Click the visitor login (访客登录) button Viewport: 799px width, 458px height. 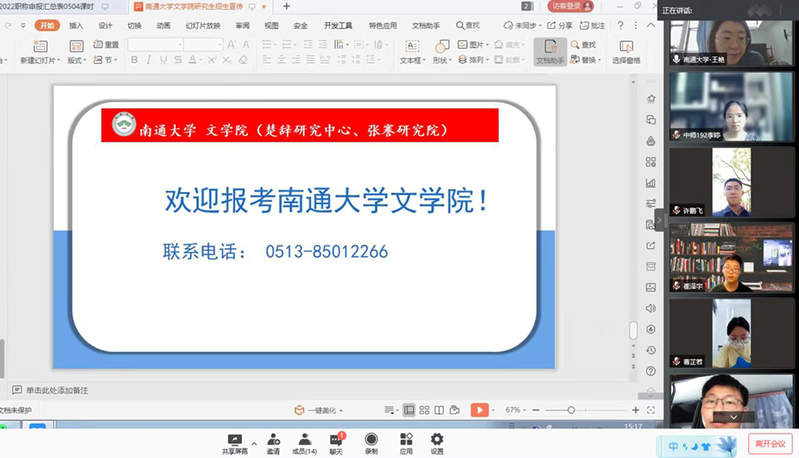tap(571, 6)
